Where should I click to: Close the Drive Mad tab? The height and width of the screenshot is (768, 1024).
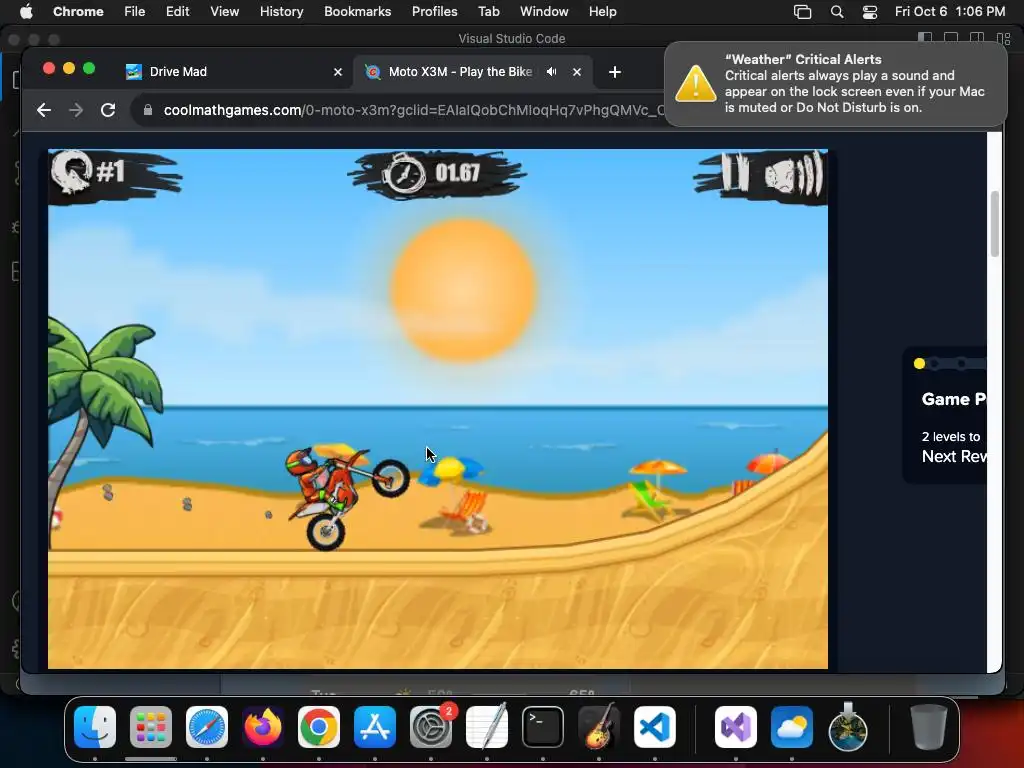pos(338,72)
